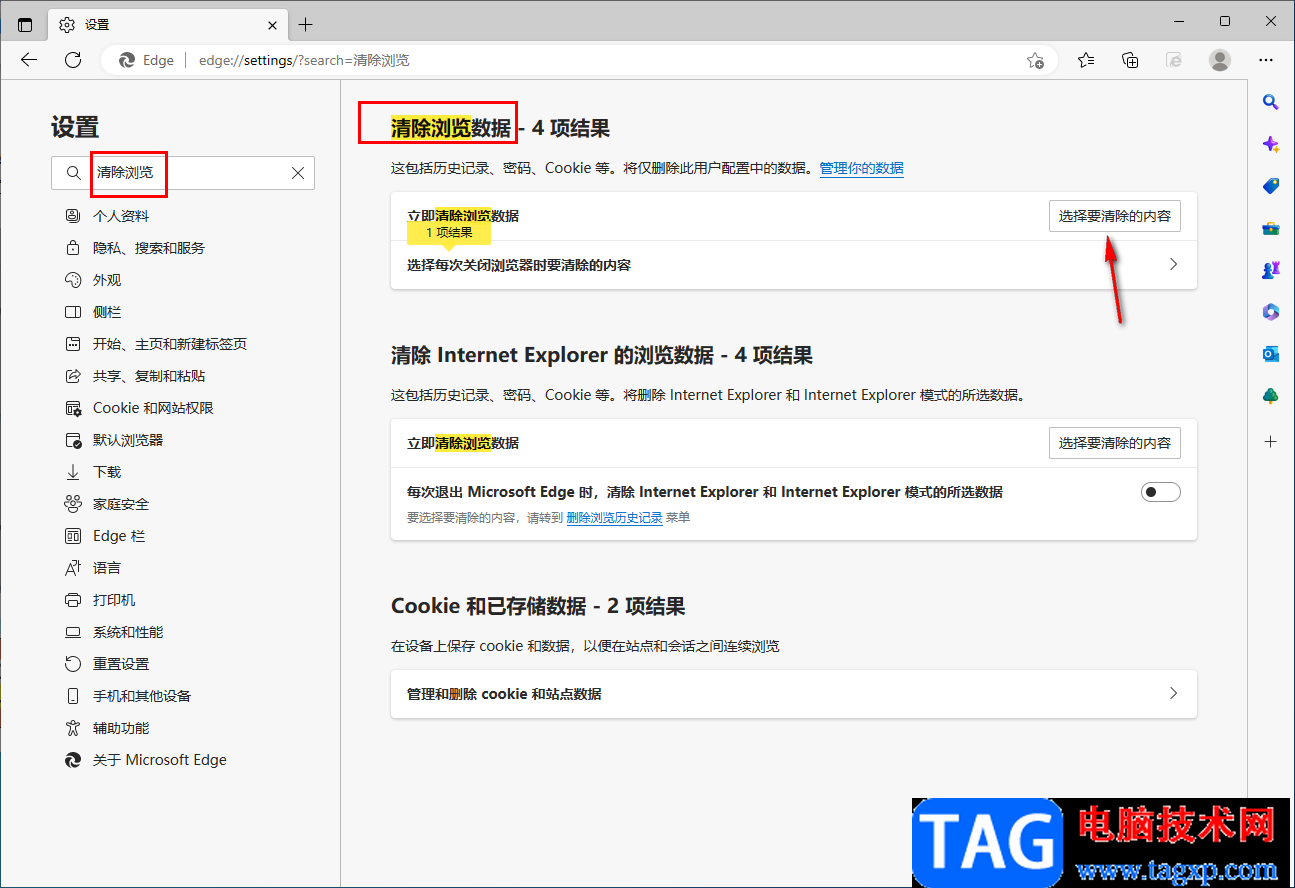Expand 选择每次关闭浏览器时要清除的内容 row
The height and width of the screenshot is (888, 1295).
tap(794, 265)
